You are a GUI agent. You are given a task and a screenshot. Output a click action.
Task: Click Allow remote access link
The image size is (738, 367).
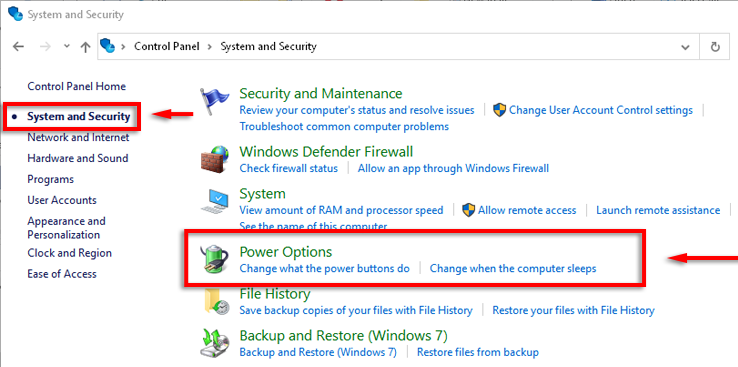527,210
